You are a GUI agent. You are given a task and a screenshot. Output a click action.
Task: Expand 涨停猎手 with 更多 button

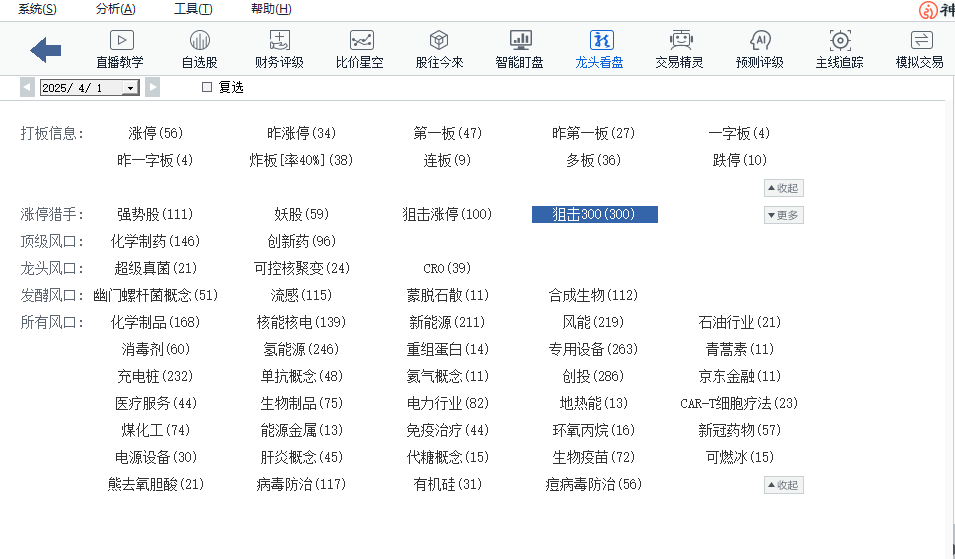pos(783,215)
